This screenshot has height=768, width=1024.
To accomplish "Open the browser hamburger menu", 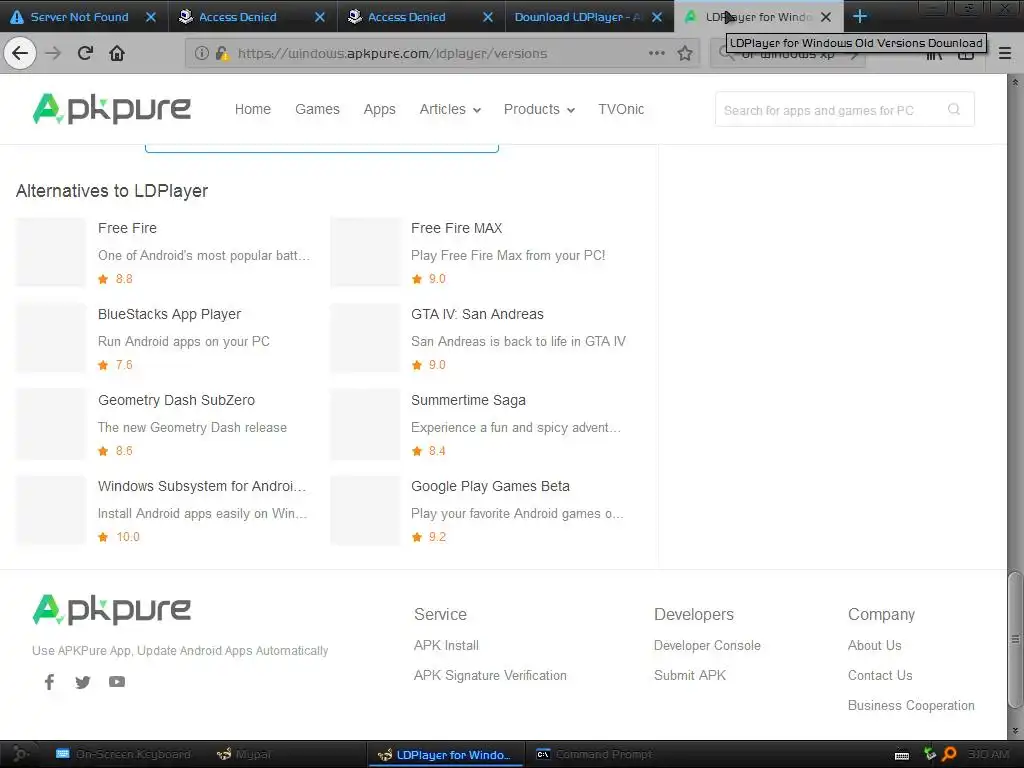I will pyautogui.click(x=1005, y=54).
